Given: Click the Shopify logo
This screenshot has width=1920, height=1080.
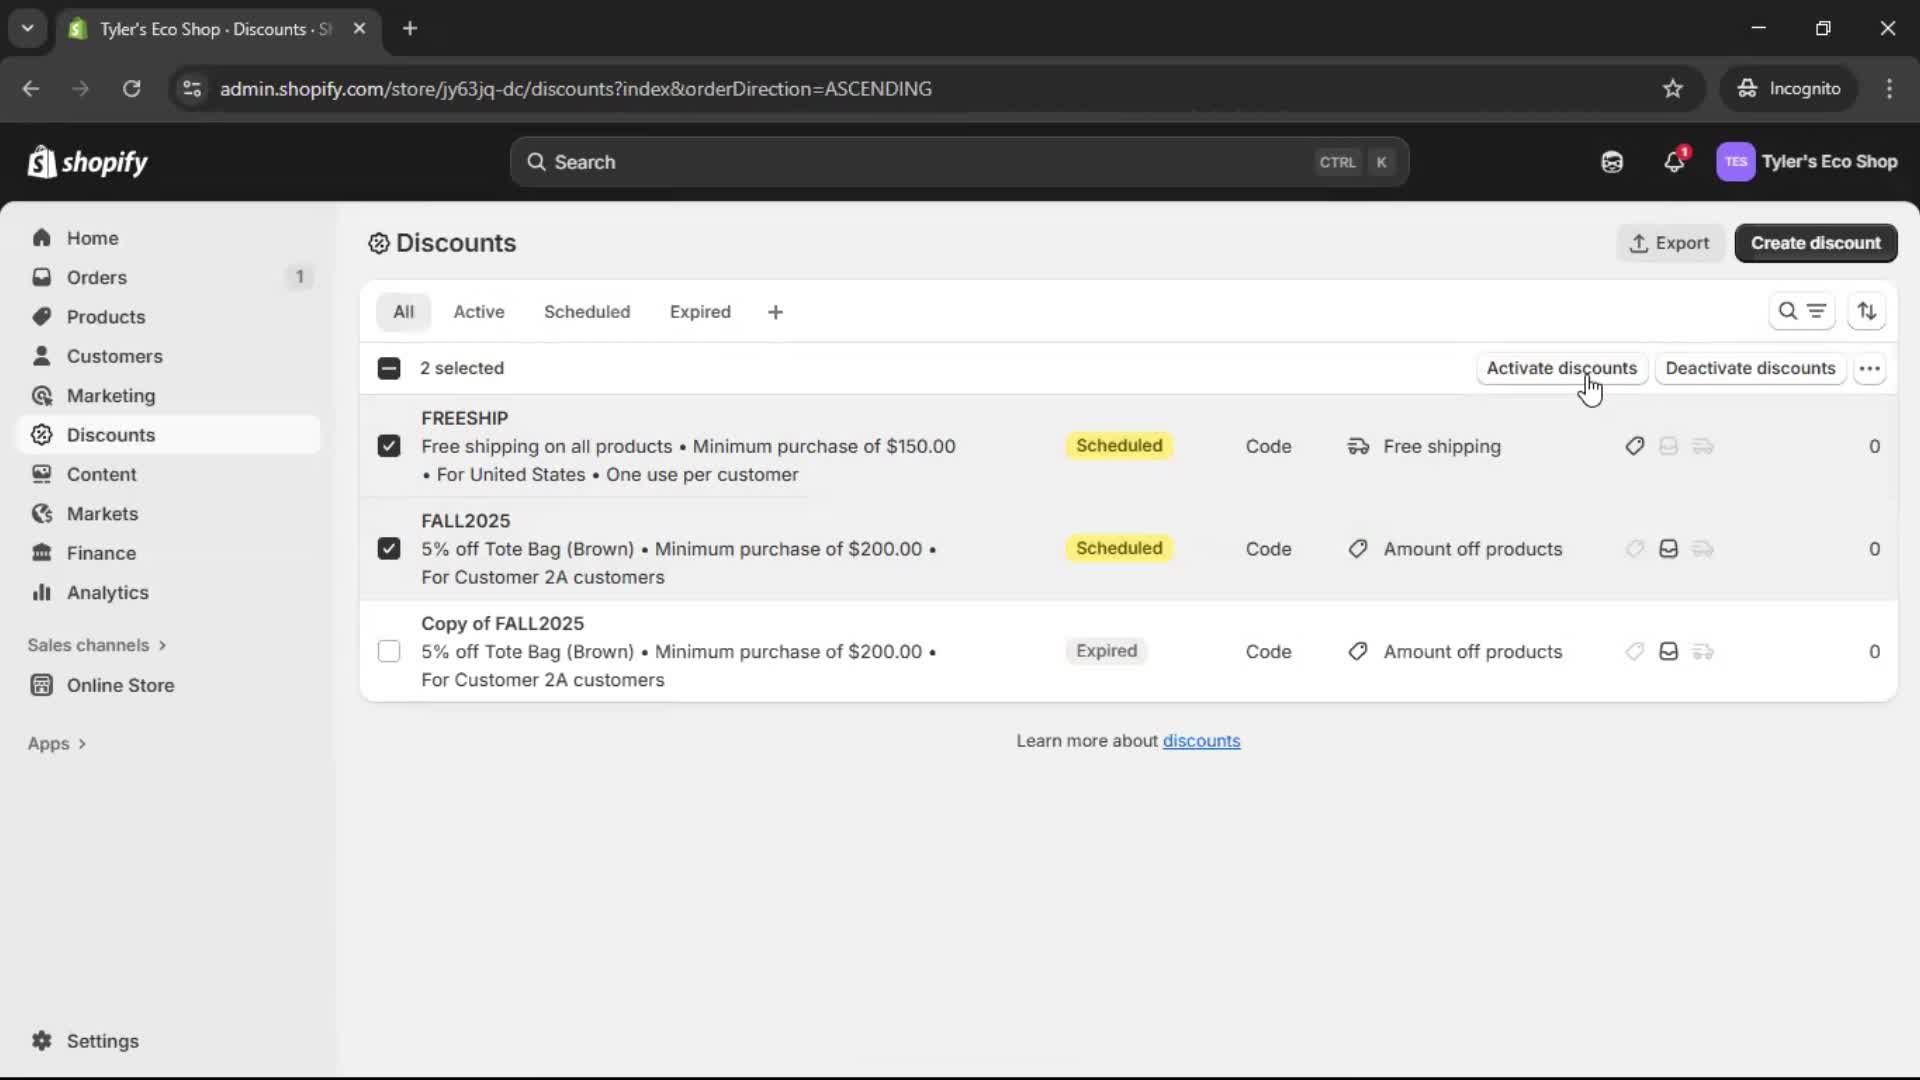Looking at the screenshot, I should tap(88, 161).
